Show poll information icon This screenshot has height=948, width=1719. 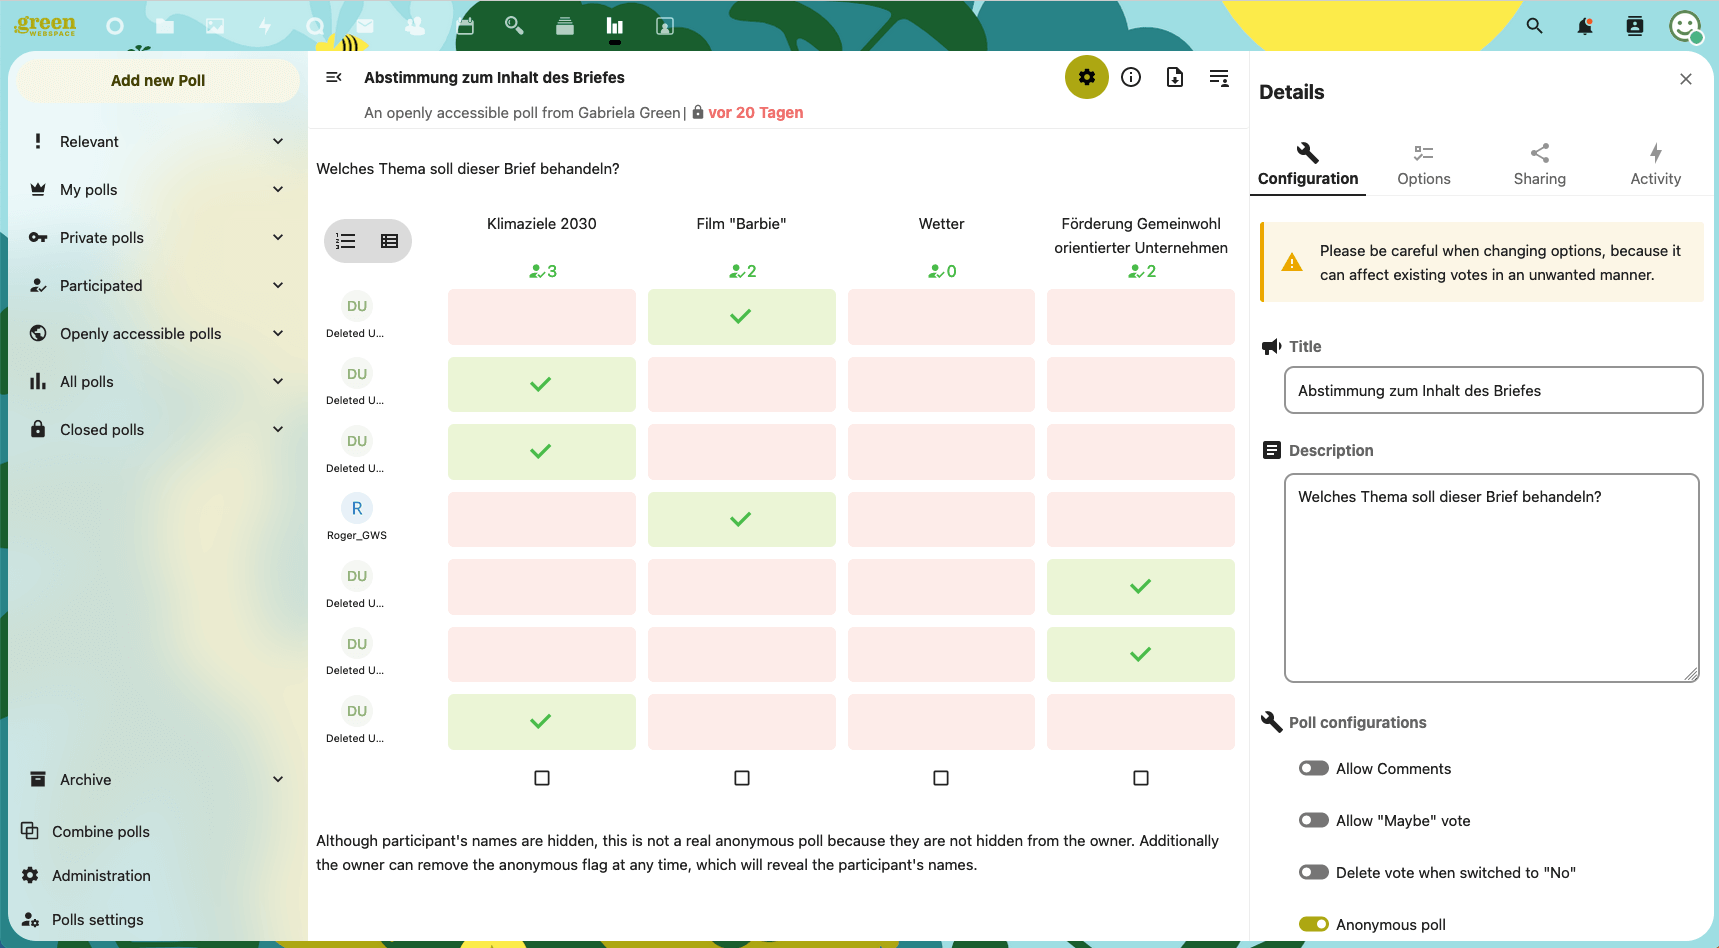click(1131, 77)
